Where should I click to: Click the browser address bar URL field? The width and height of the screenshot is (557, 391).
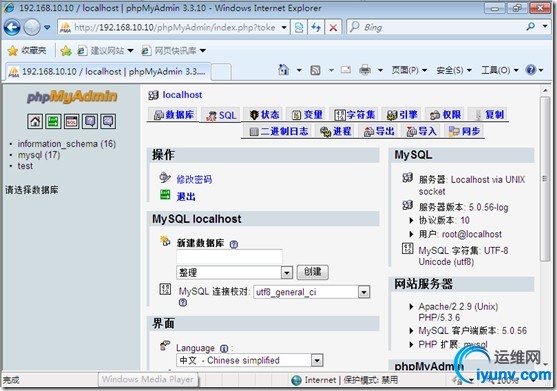pyautogui.click(x=173, y=27)
